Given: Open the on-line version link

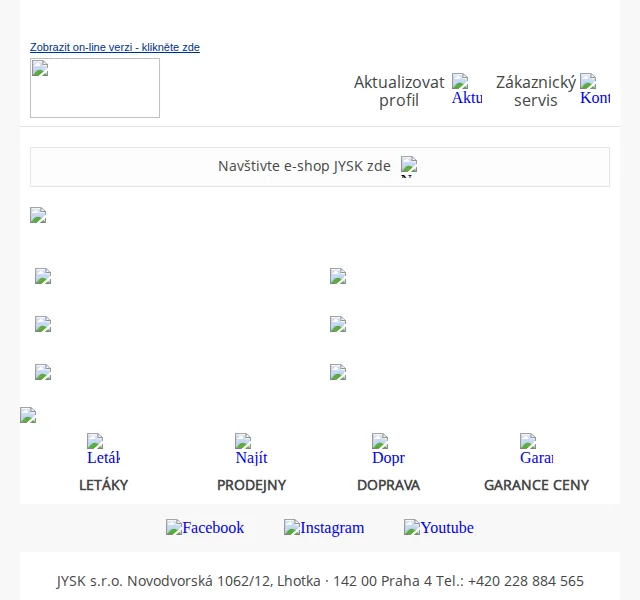Looking at the screenshot, I should pos(115,47).
